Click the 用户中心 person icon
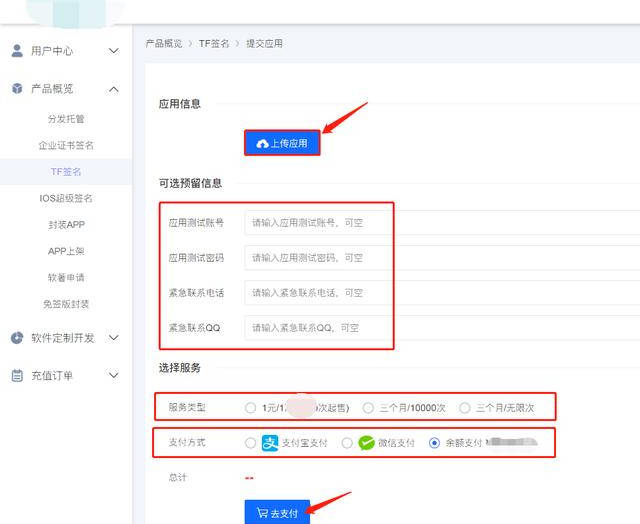 pyautogui.click(x=17, y=50)
